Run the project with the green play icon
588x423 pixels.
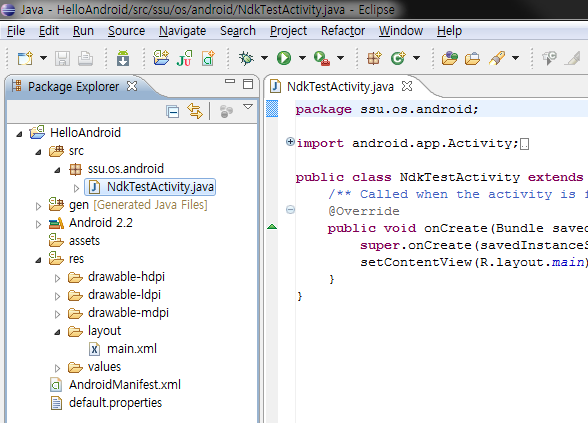coord(284,58)
